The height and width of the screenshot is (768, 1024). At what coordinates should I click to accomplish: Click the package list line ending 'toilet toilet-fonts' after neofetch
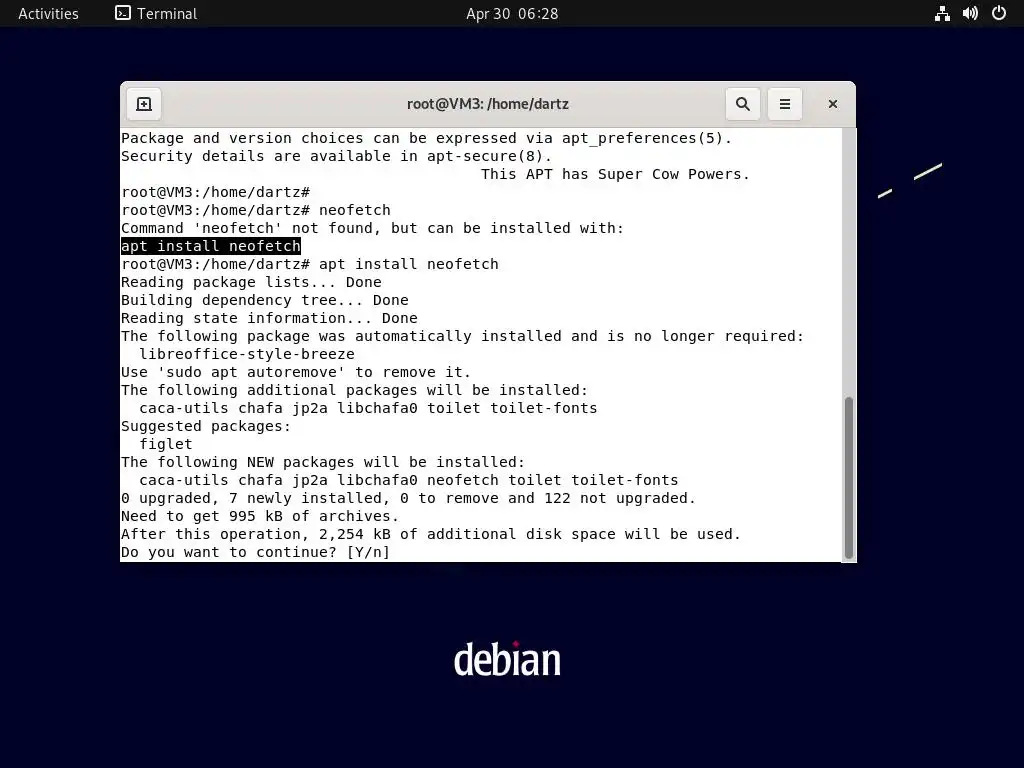click(x=409, y=480)
